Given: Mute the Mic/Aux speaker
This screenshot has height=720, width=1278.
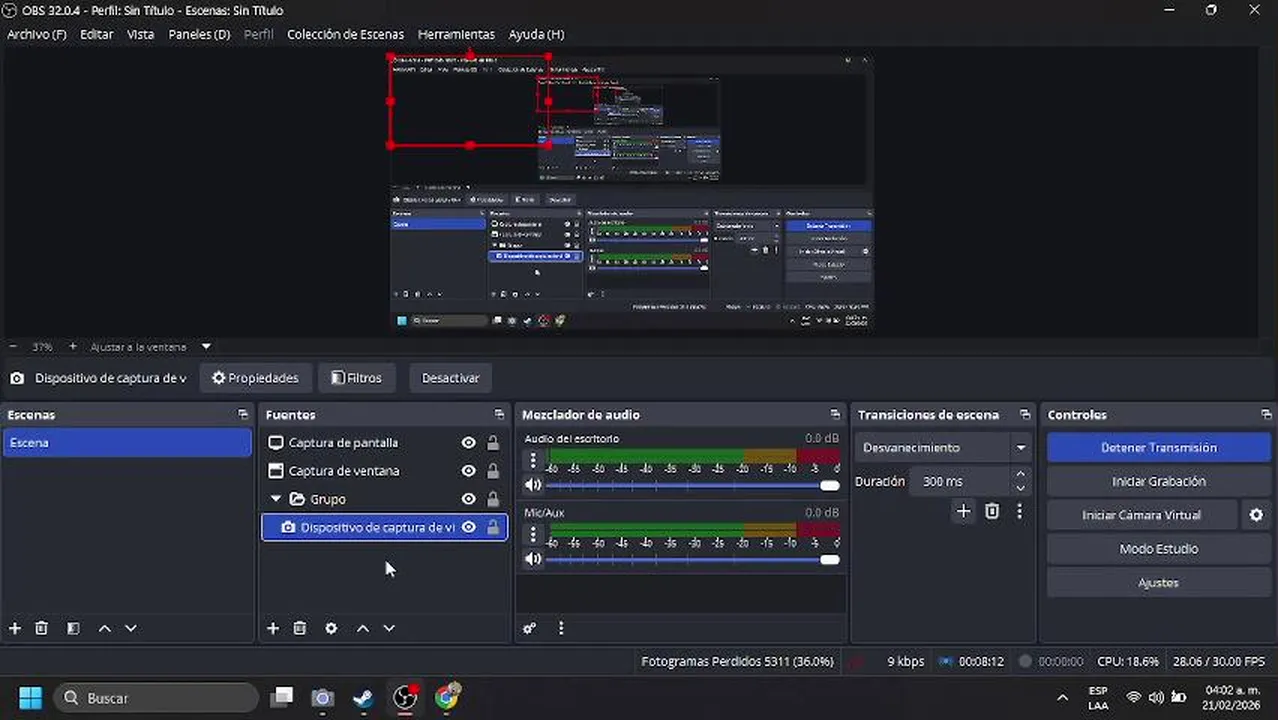Looking at the screenshot, I should (x=533, y=559).
